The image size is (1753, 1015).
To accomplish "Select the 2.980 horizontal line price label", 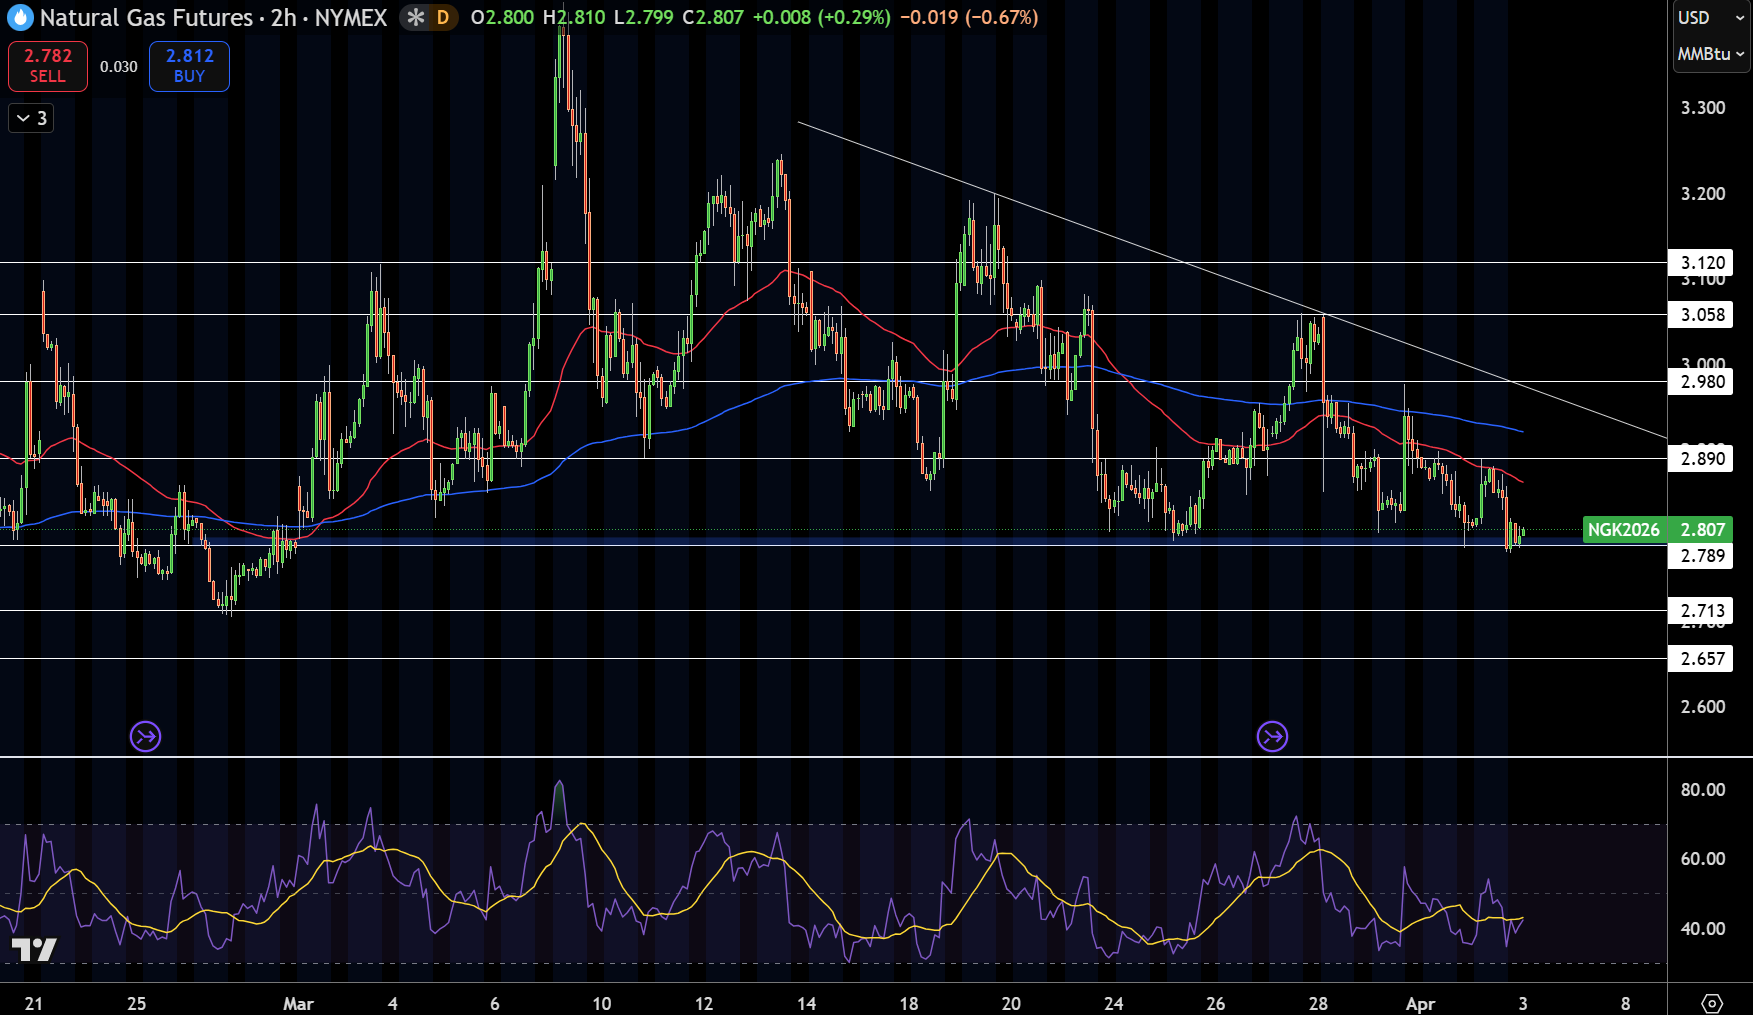I will [x=1701, y=382].
